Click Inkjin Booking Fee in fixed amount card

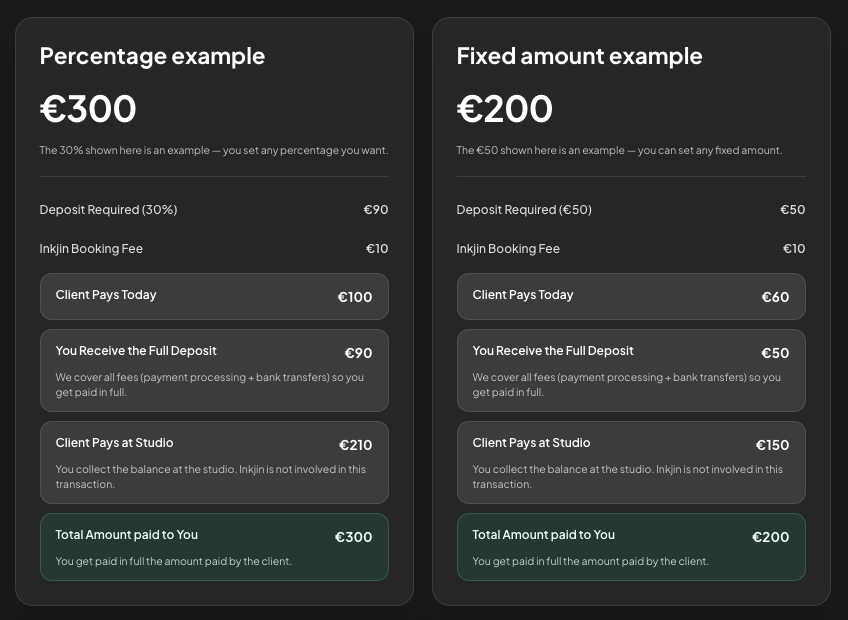(508, 249)
